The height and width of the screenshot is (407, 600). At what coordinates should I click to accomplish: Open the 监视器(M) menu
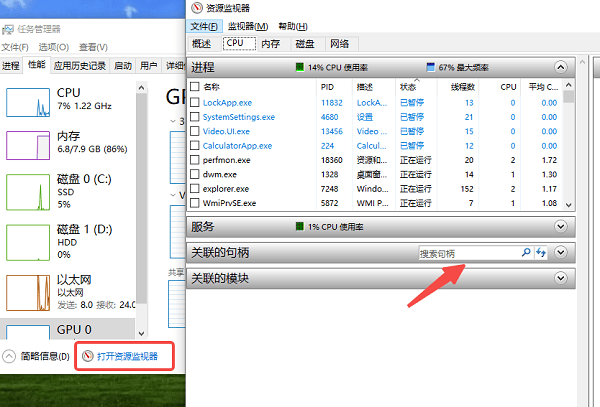click(248, 26)
